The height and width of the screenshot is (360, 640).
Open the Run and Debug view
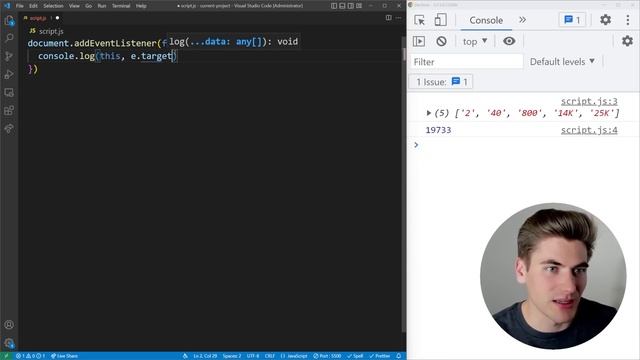pyautogui.click(x=9, y=74)
